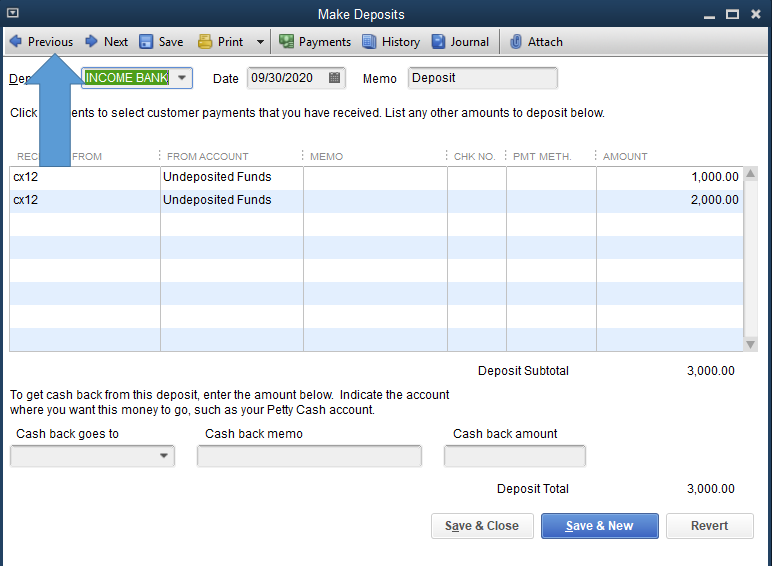Open the Payments to deposit window
This screenshot has height=566, width=772.
coord(315,42)
